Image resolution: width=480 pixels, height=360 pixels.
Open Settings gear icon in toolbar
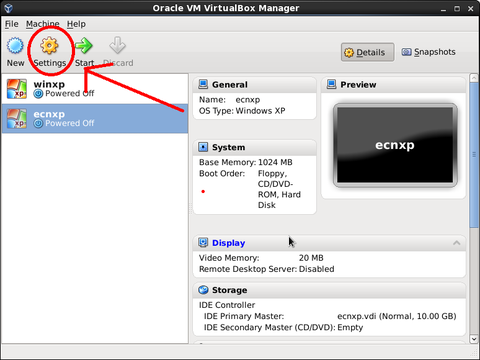(x=49, y=45)
